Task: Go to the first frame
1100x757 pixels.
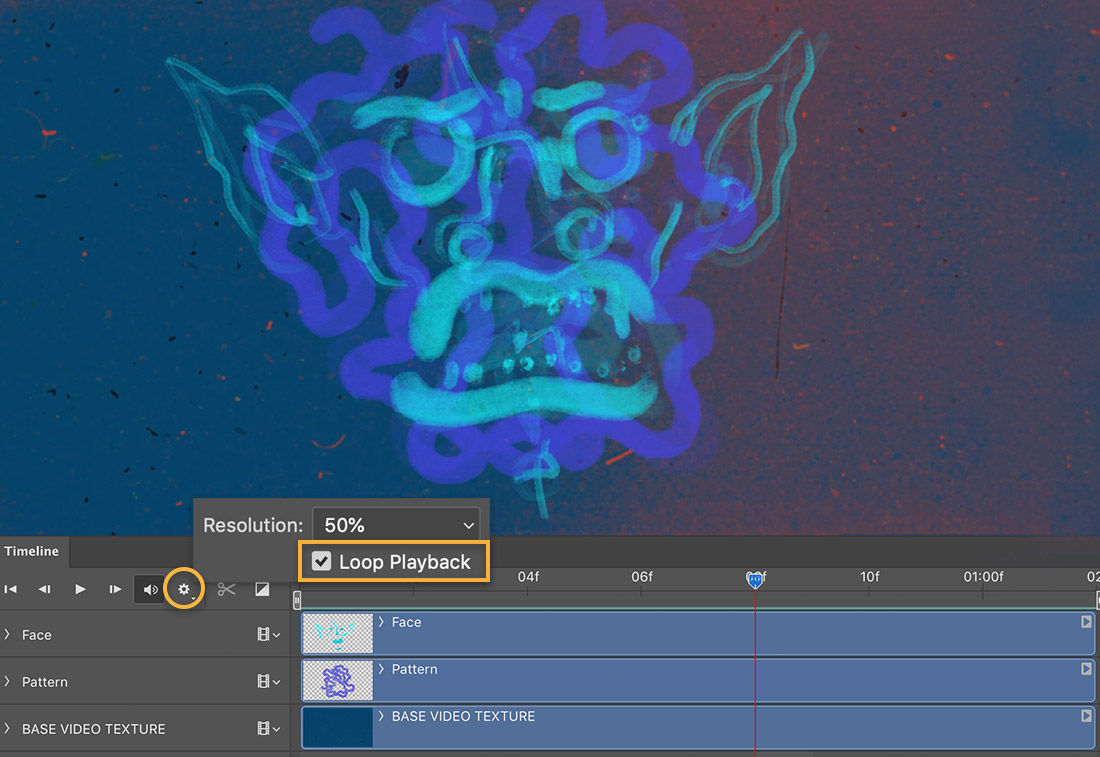Action: 12,589
